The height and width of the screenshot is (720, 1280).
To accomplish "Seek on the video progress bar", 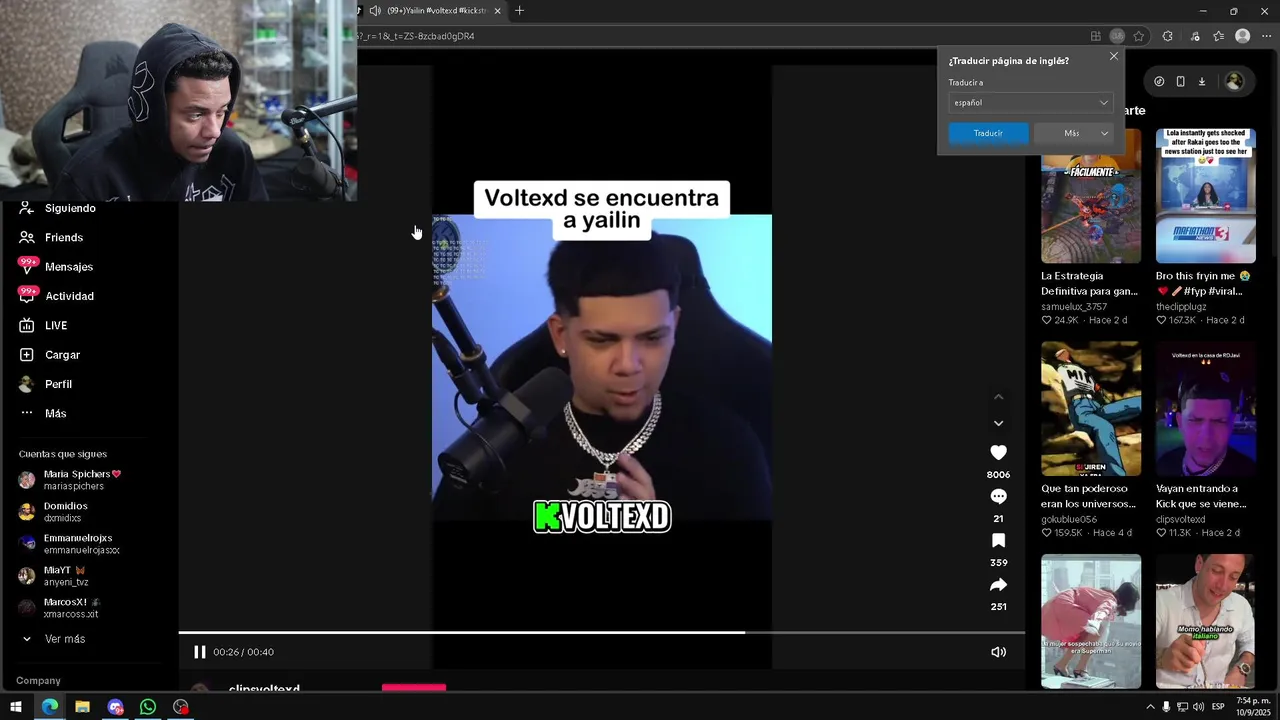I will (602, 632).
